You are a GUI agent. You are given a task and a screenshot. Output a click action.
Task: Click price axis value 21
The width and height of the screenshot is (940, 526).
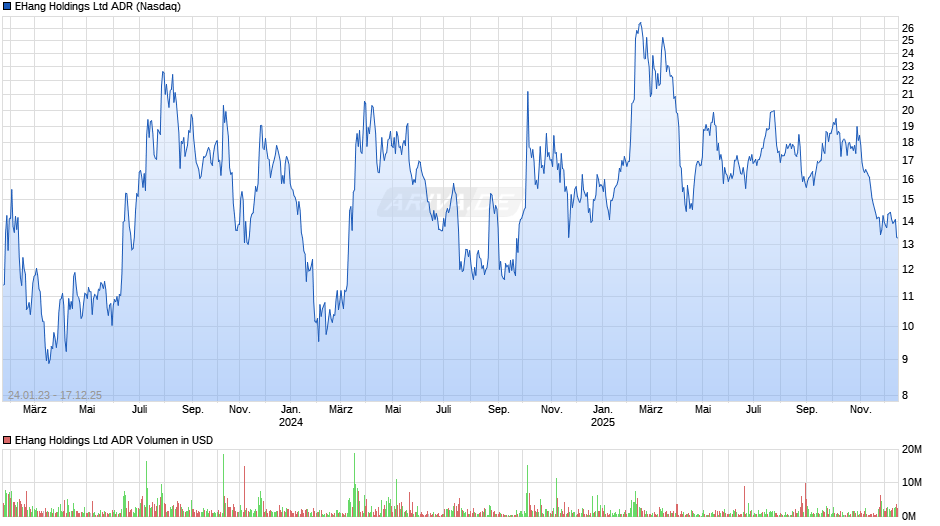[908, 94]
